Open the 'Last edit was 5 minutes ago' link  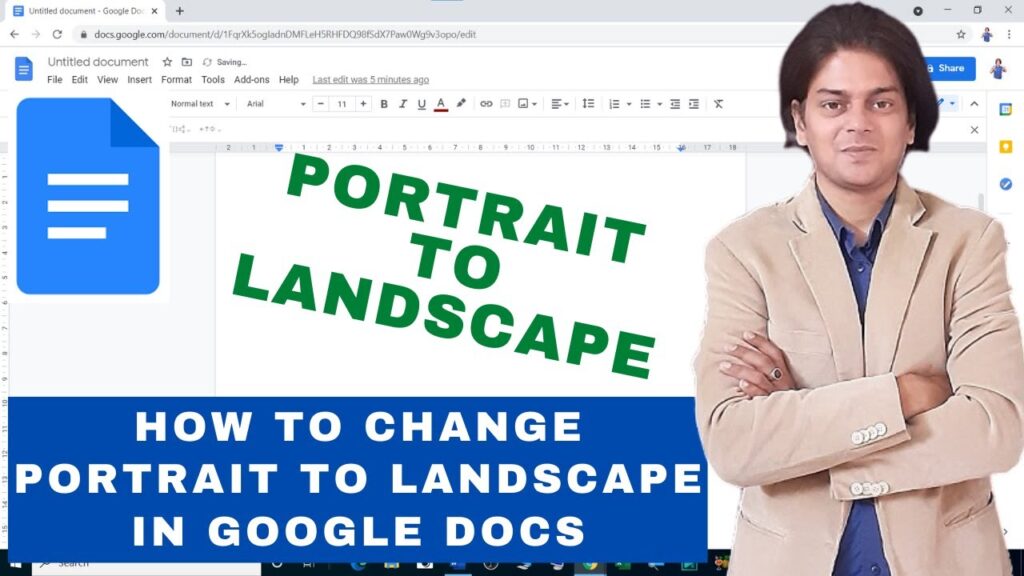(x=370, y=80)
